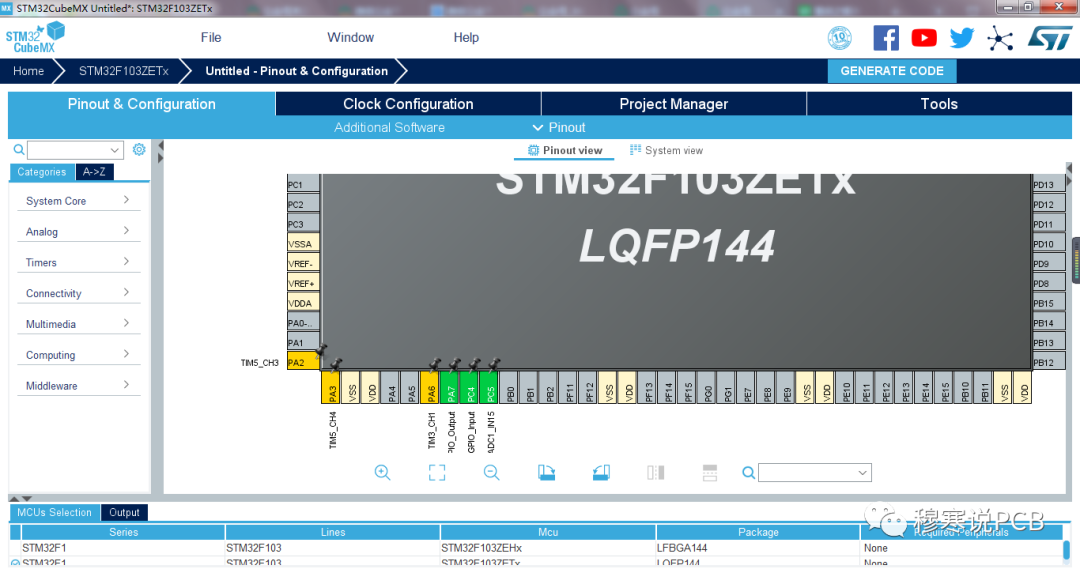This screenshot has width=1080, height=569.
Task: Expand Timers category
Action: 77,262
